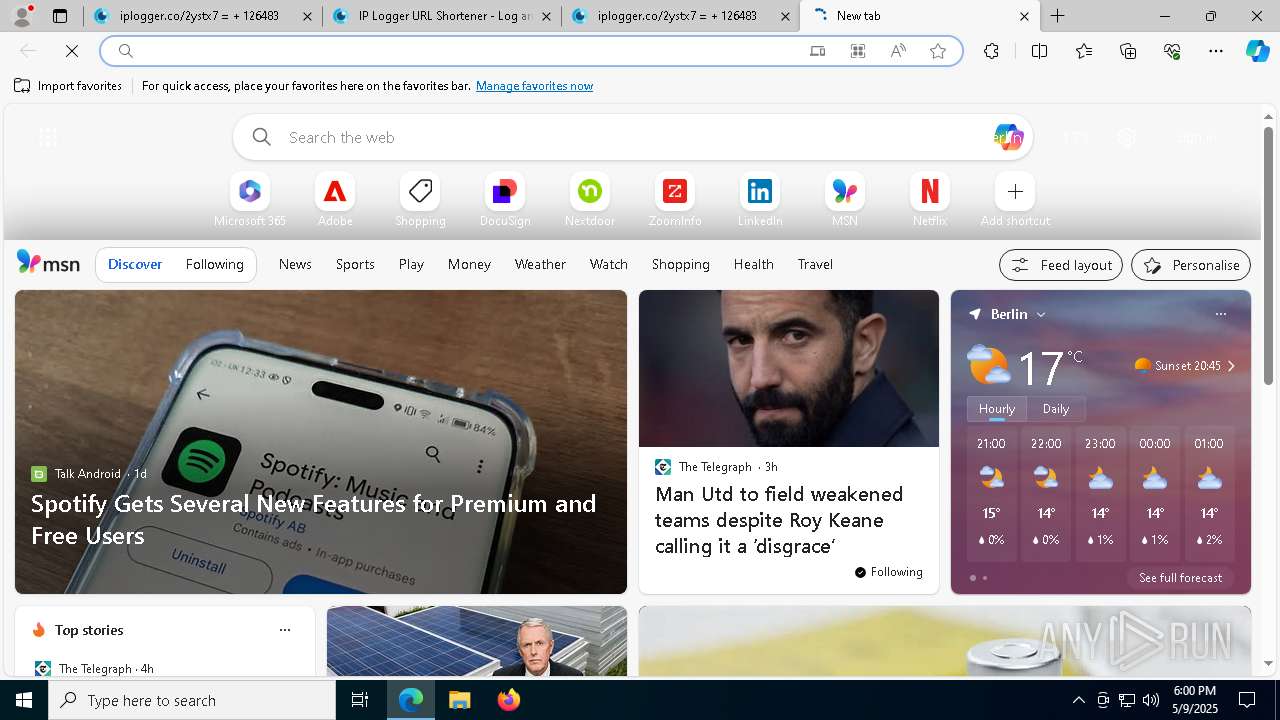The width and height of the screenshot is (1280, 720).
Task: Open the solar panels article thumbnail
Action: (477, 641)
